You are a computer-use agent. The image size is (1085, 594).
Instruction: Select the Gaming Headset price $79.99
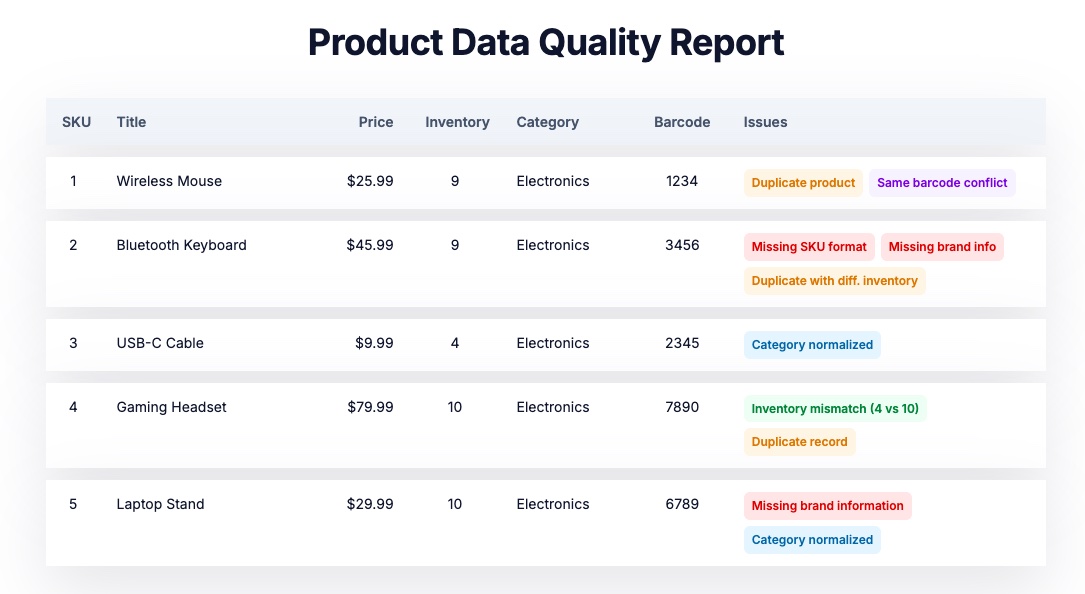click(370, 407)
